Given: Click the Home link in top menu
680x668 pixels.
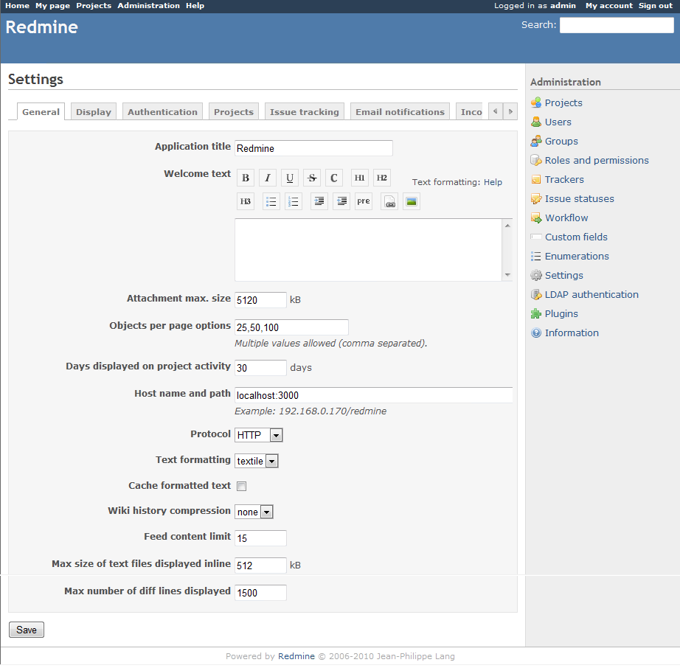Looking at the screenshot, I should click(x=17, y=6).
